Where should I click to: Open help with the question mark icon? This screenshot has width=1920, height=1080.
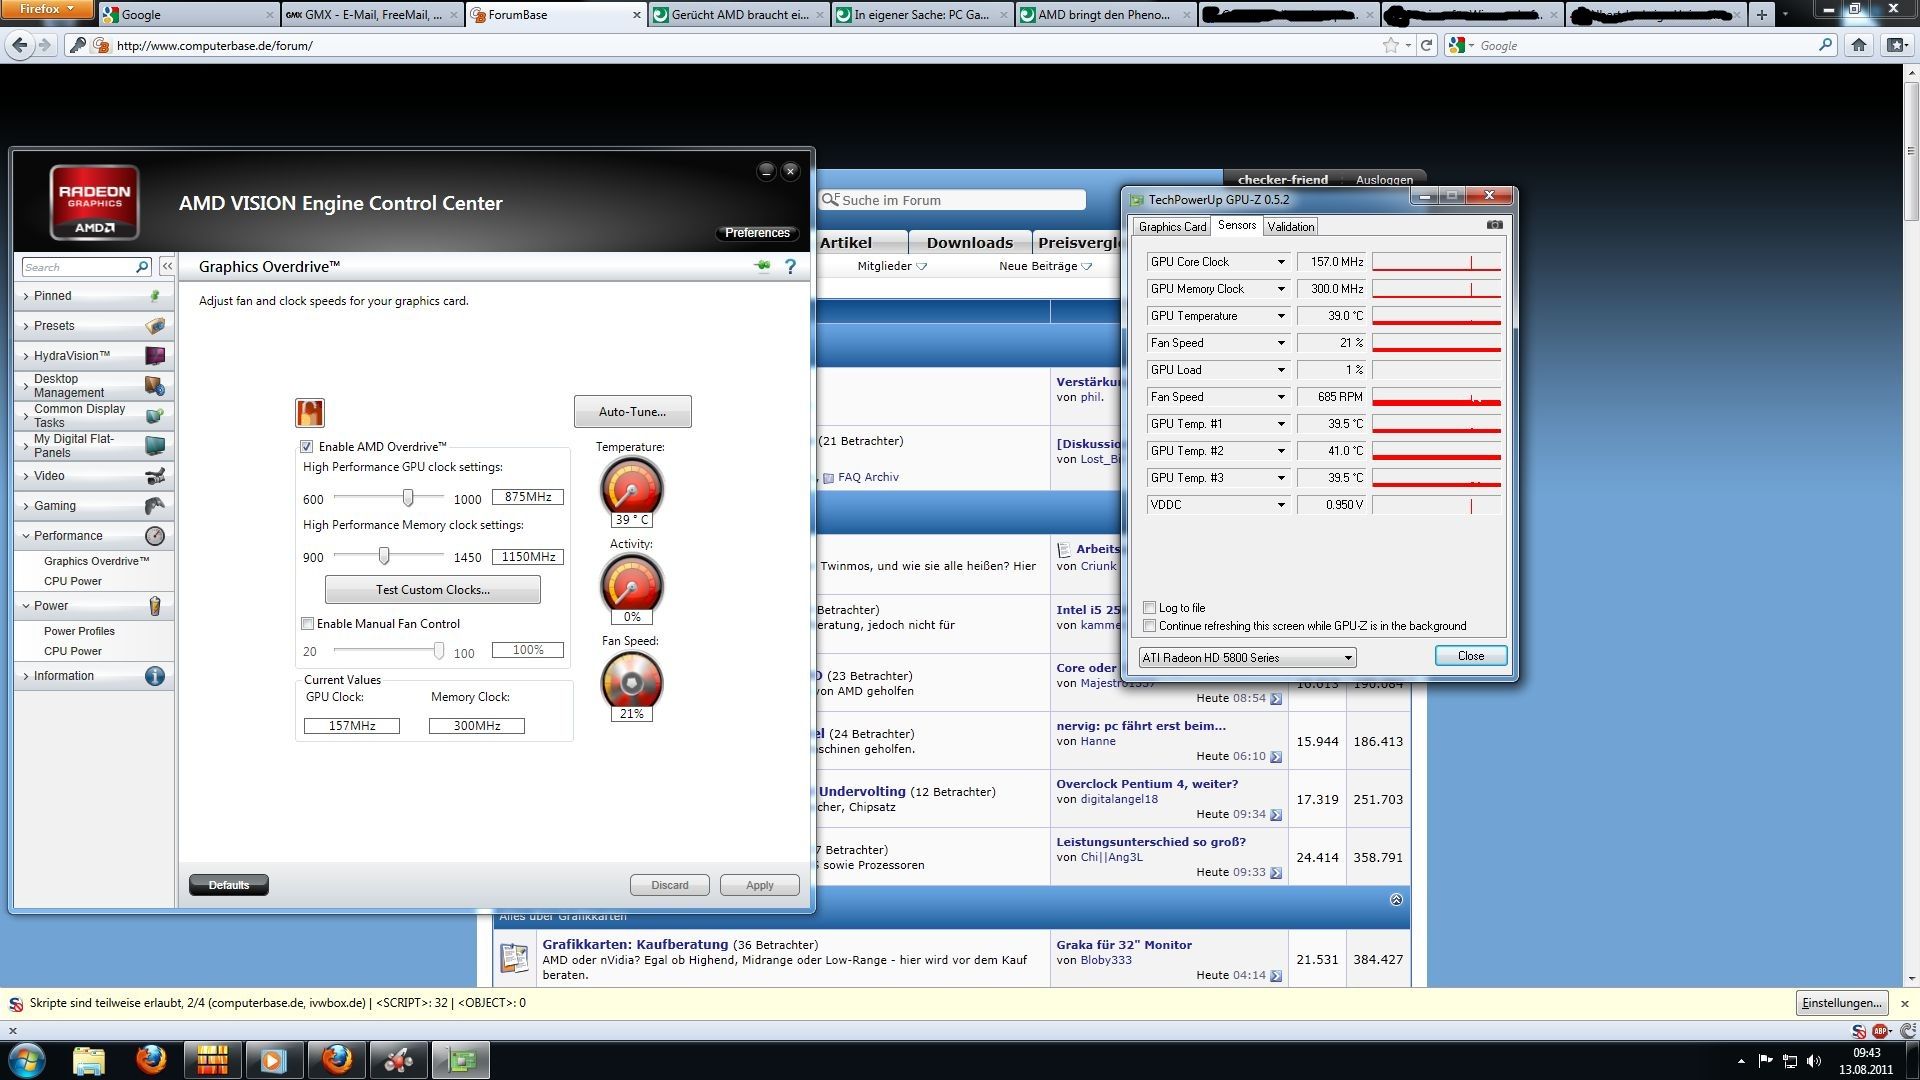[x=790, y=266]
